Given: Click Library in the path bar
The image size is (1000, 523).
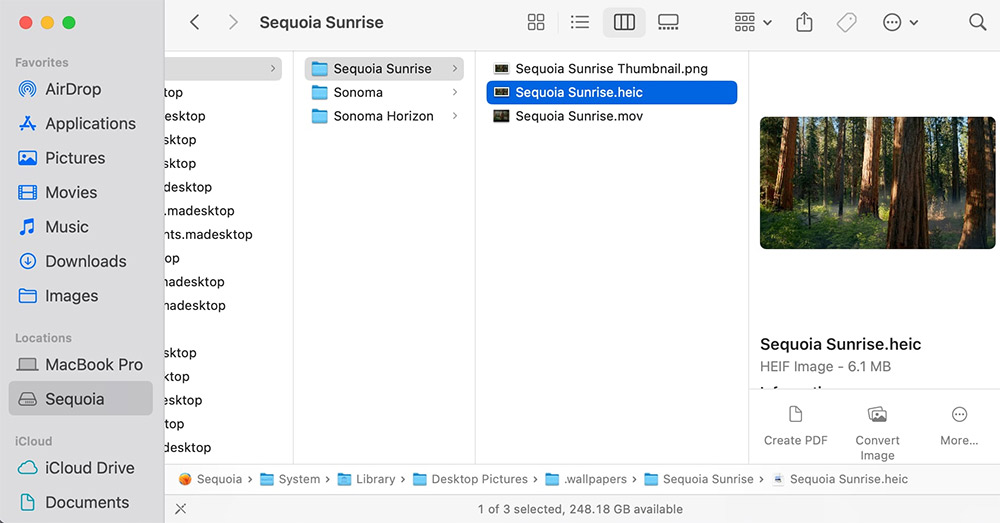Looking at the screenshot, I should (367, 479).
